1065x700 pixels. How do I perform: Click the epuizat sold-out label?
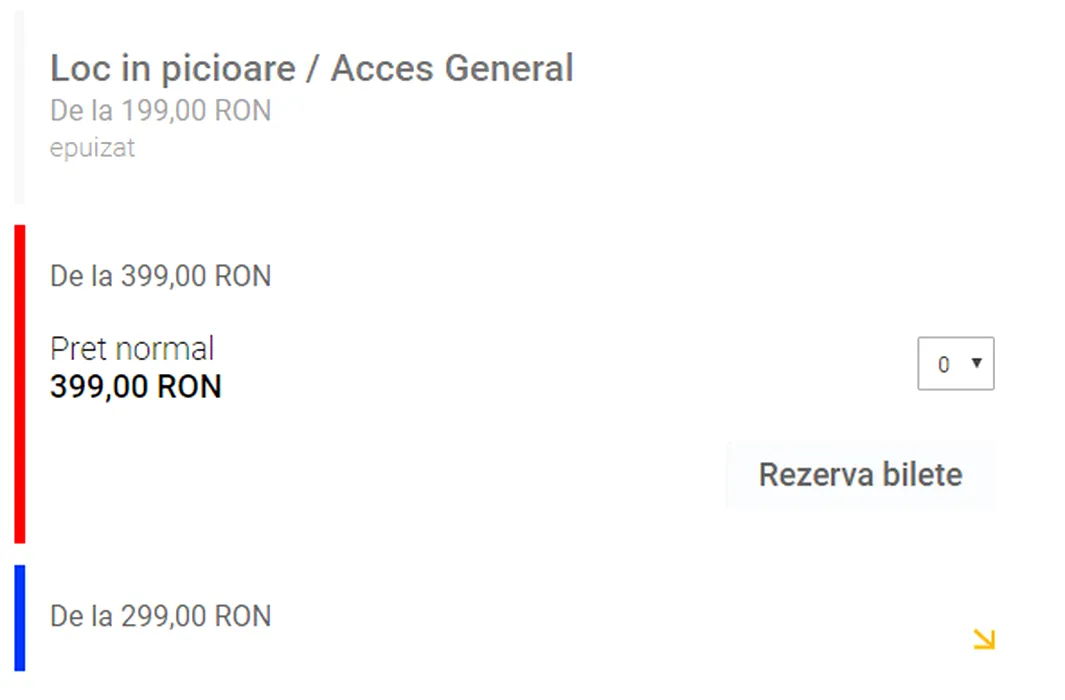[x=92, y=148]
